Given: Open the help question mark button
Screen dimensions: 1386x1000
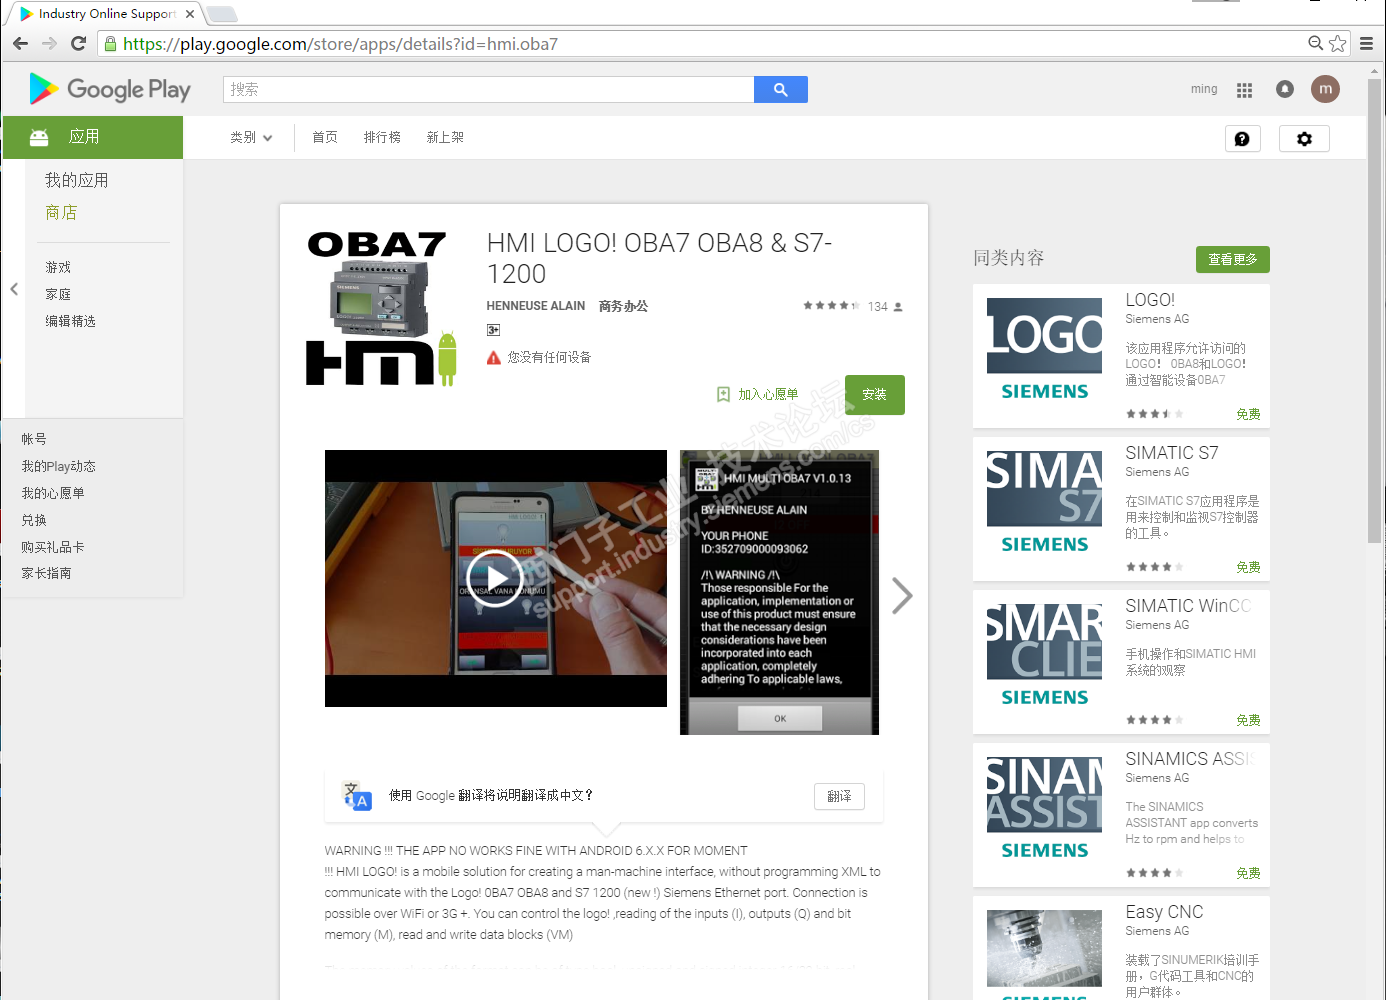Looking at the screenshot, I should click(1243, 139).
